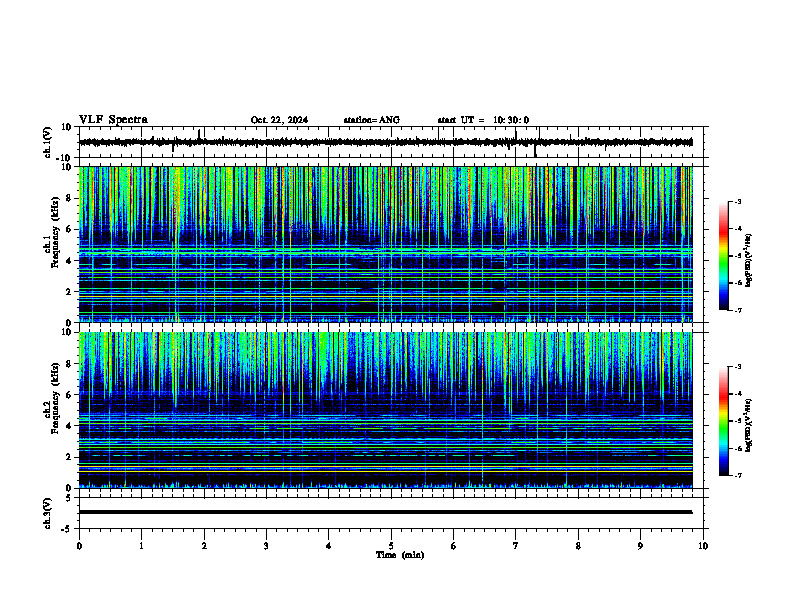The width and height of the screenshot is (792, 612).
Task: Click the date 'Oct. 22, 2024'
Action: pos(279,120)
